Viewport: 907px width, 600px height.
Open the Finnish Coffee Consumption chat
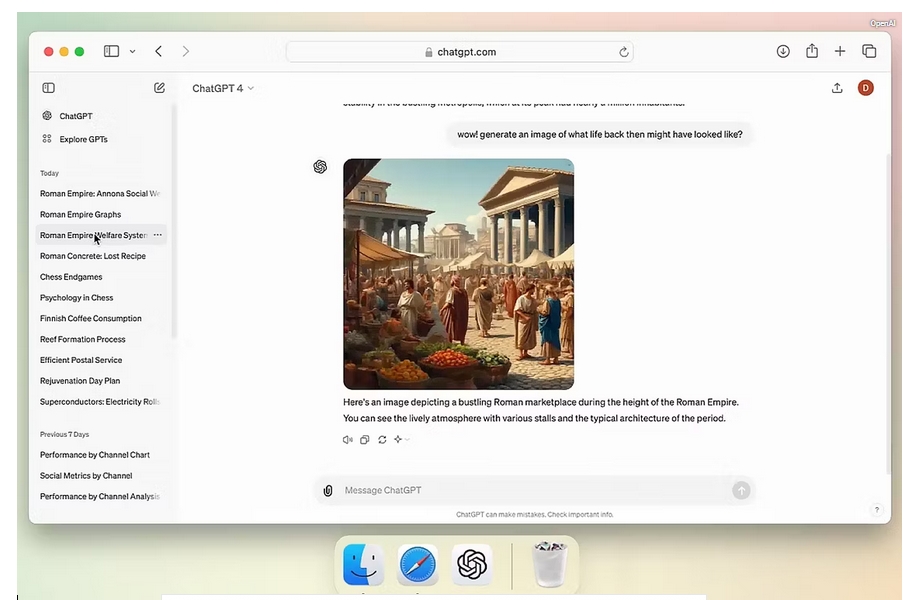[x=91, y=318]
